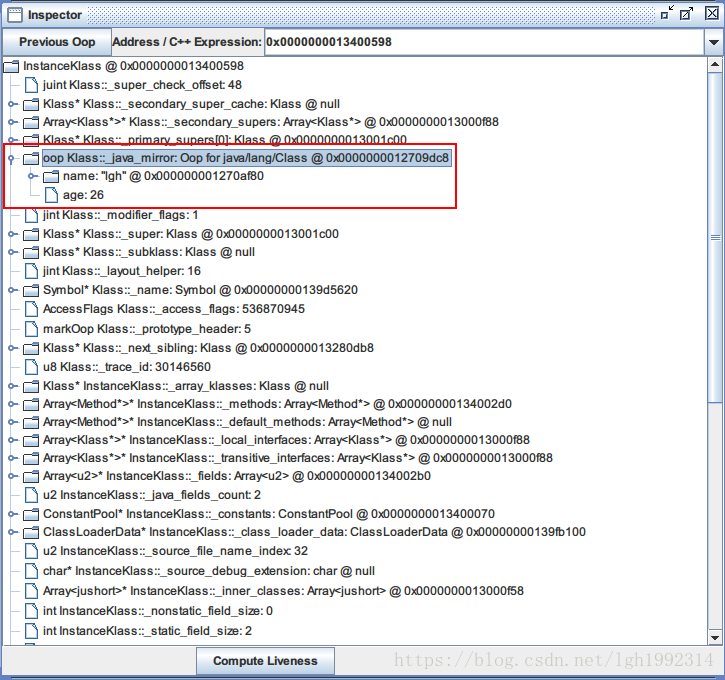Select the _access_flags: 536870945 row
The width and height of the screenshot is (725, 680).
174,309
